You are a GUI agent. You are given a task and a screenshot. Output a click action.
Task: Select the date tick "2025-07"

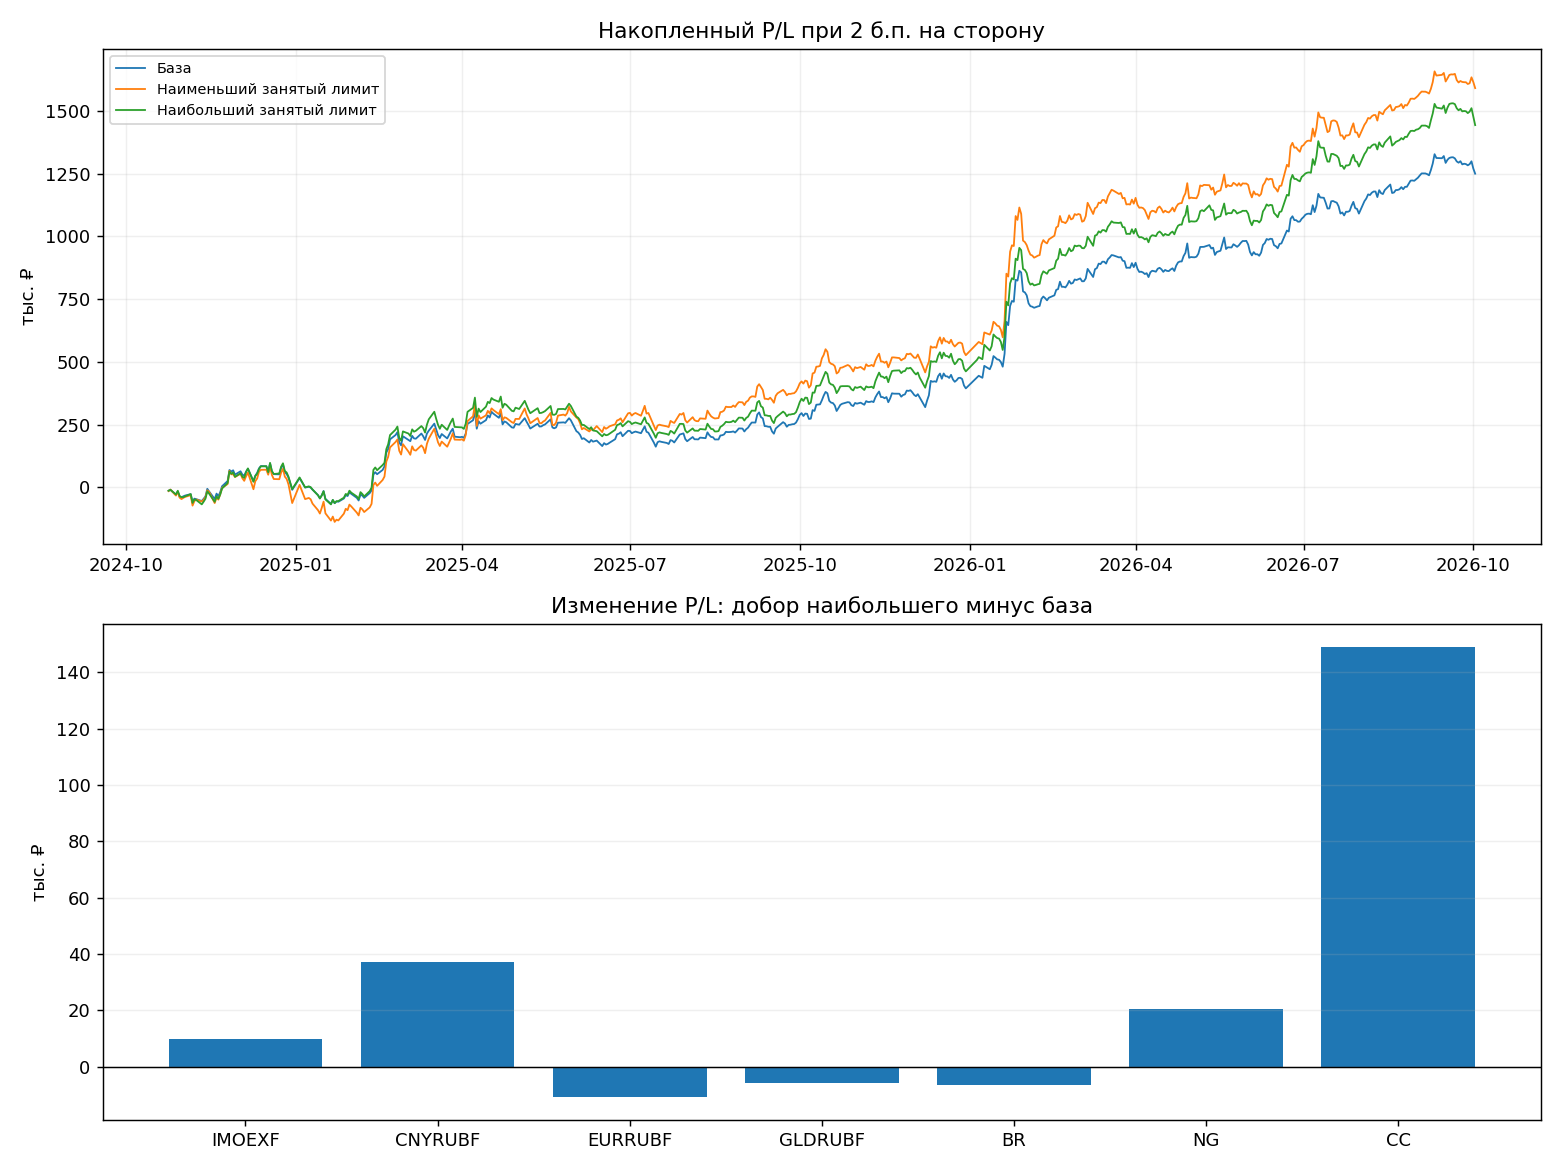(x=630, y=565)
